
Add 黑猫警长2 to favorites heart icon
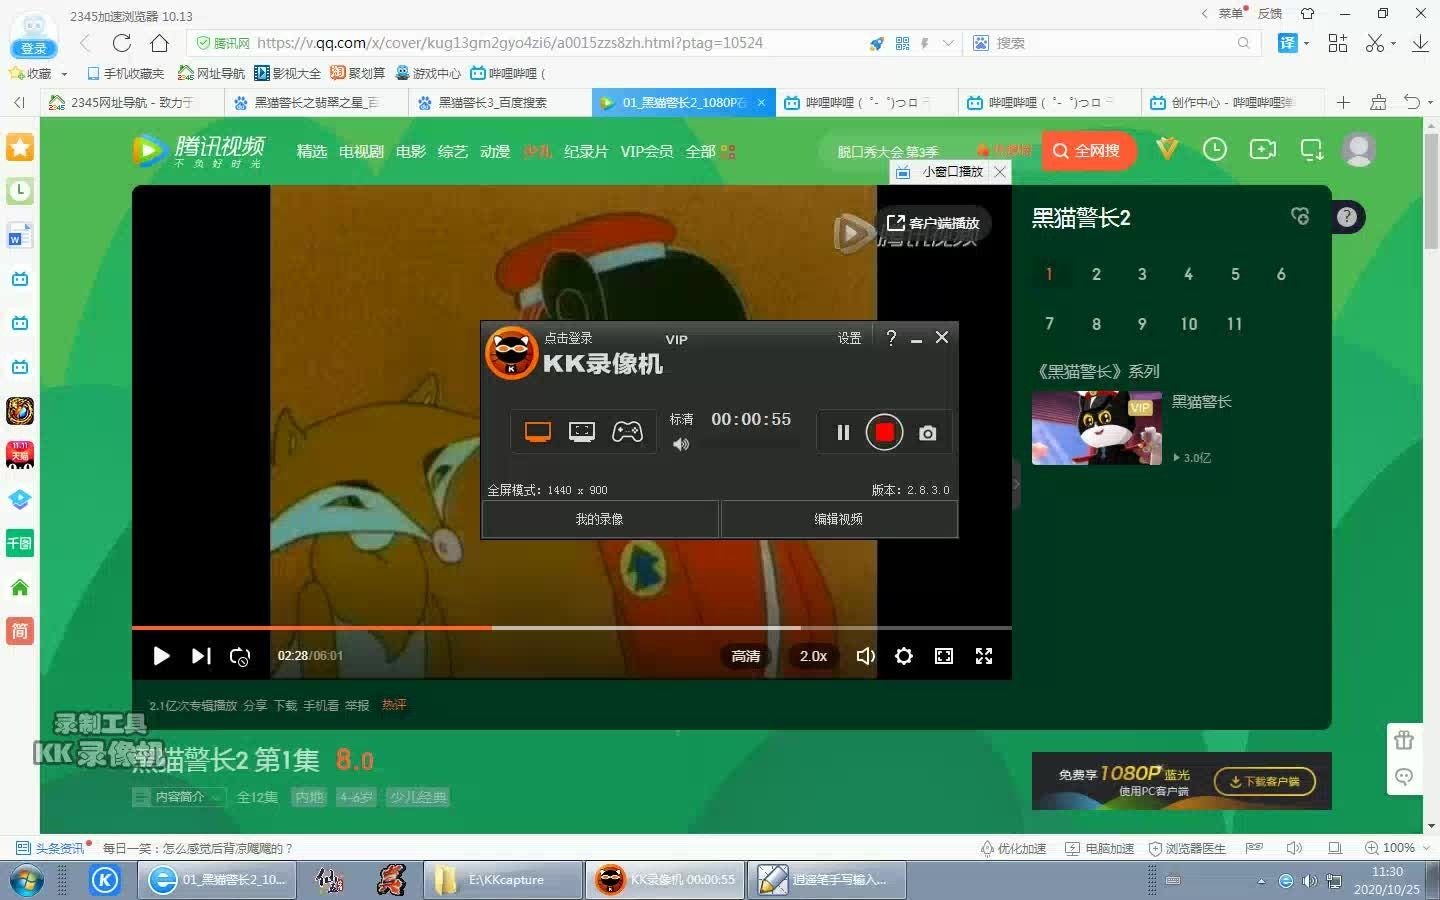pyautogui.click(x=1300, y=216)
